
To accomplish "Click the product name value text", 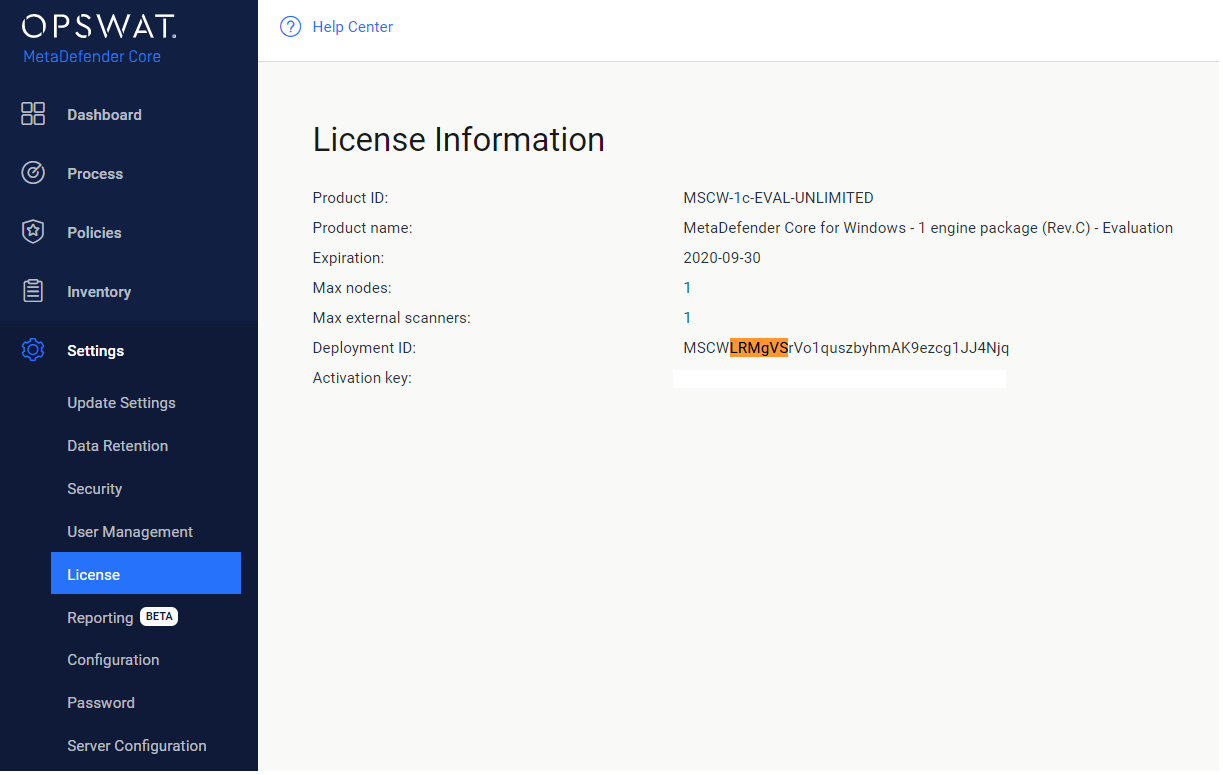I will 928,228.
